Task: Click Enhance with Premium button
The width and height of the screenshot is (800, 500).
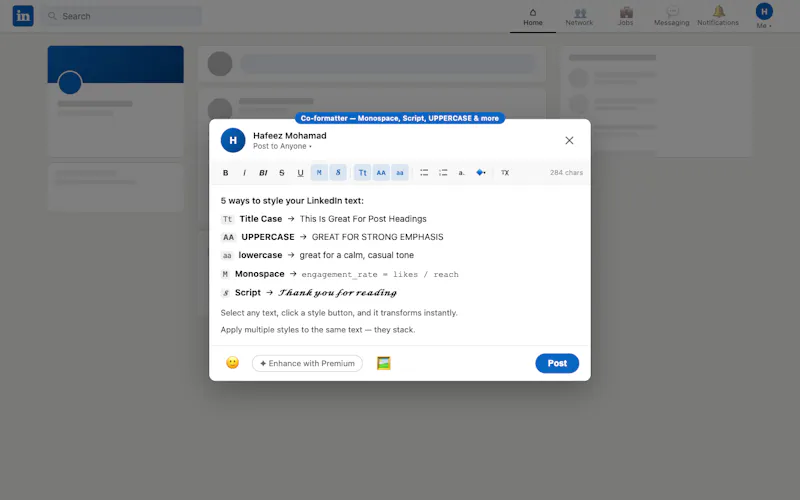Action: coord(307,363)
